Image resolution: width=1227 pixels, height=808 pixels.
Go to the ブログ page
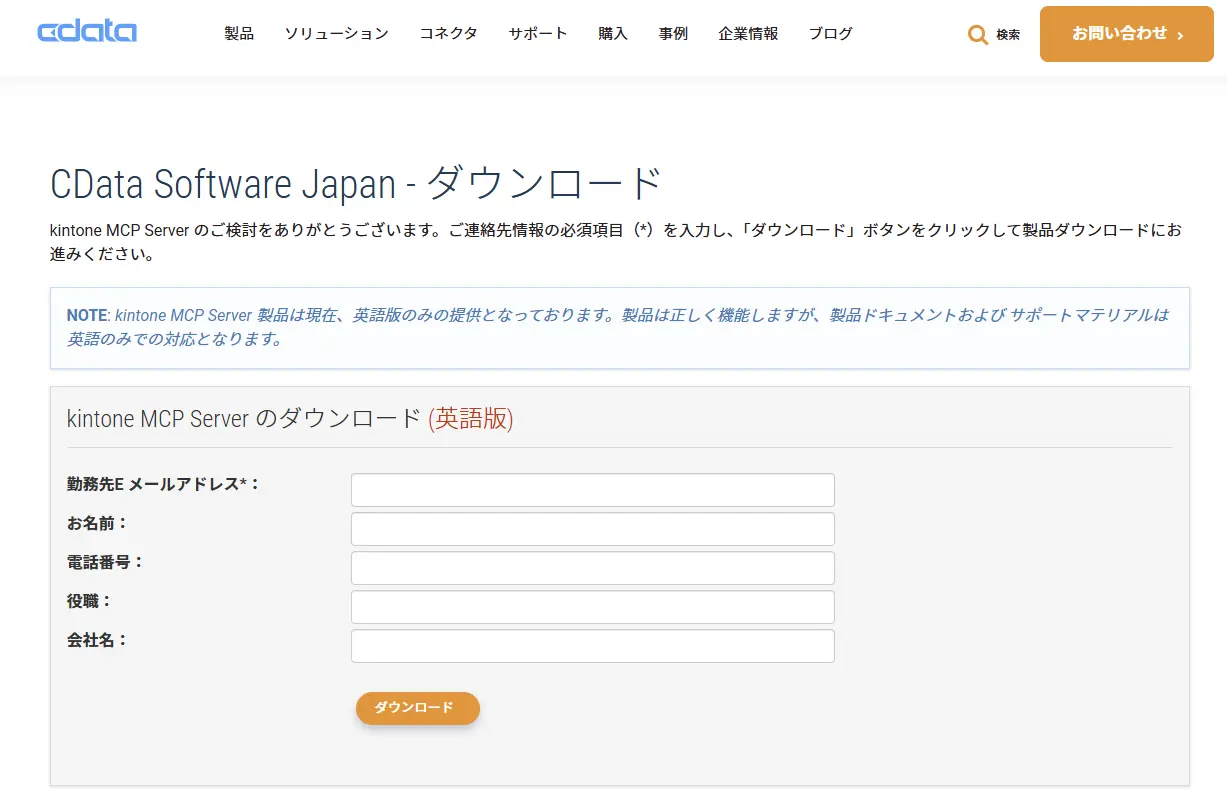point(830,34)
